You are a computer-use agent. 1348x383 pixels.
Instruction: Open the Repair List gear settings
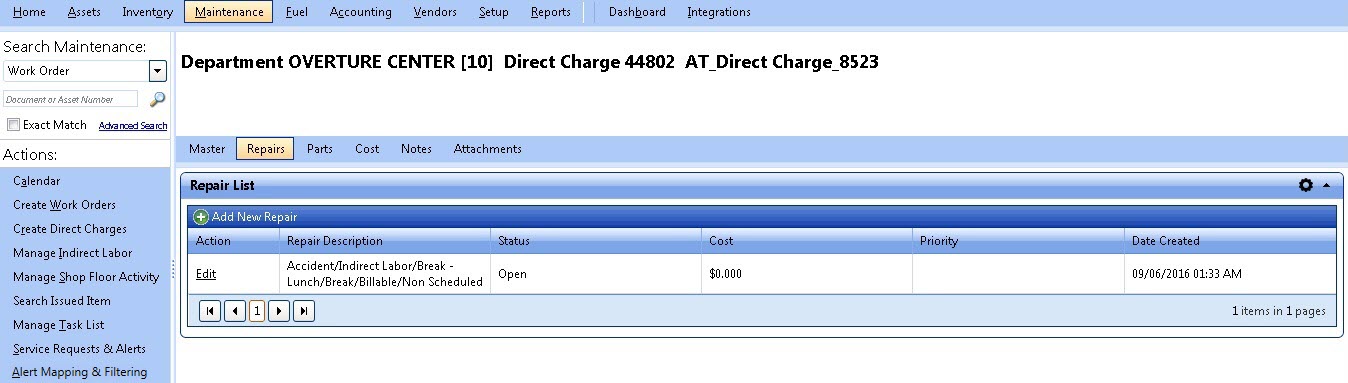point(1305,185)
